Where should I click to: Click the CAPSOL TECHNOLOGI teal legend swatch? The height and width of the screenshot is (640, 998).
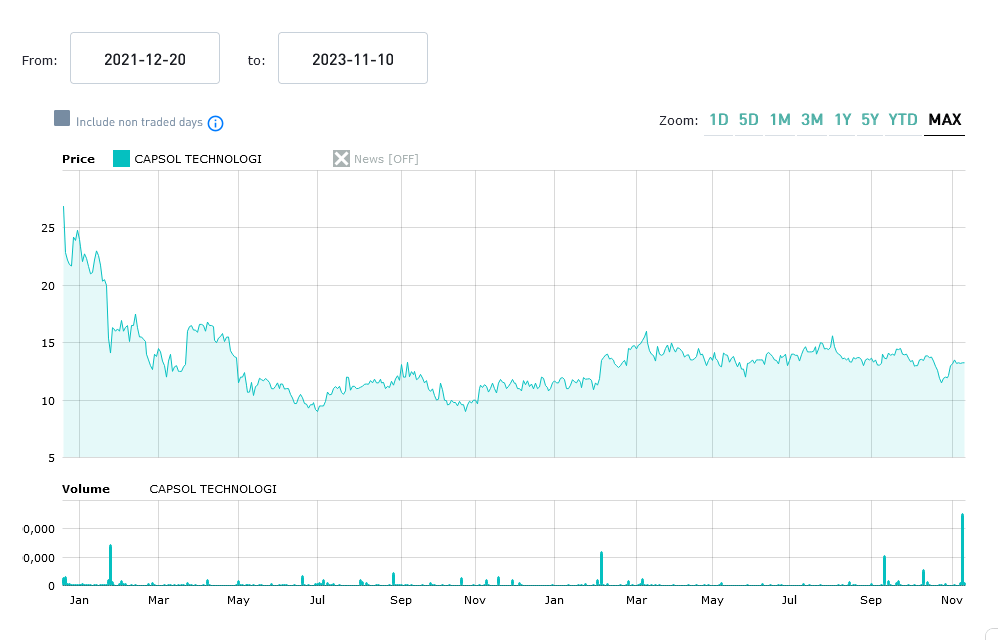[x=121, y=158]
